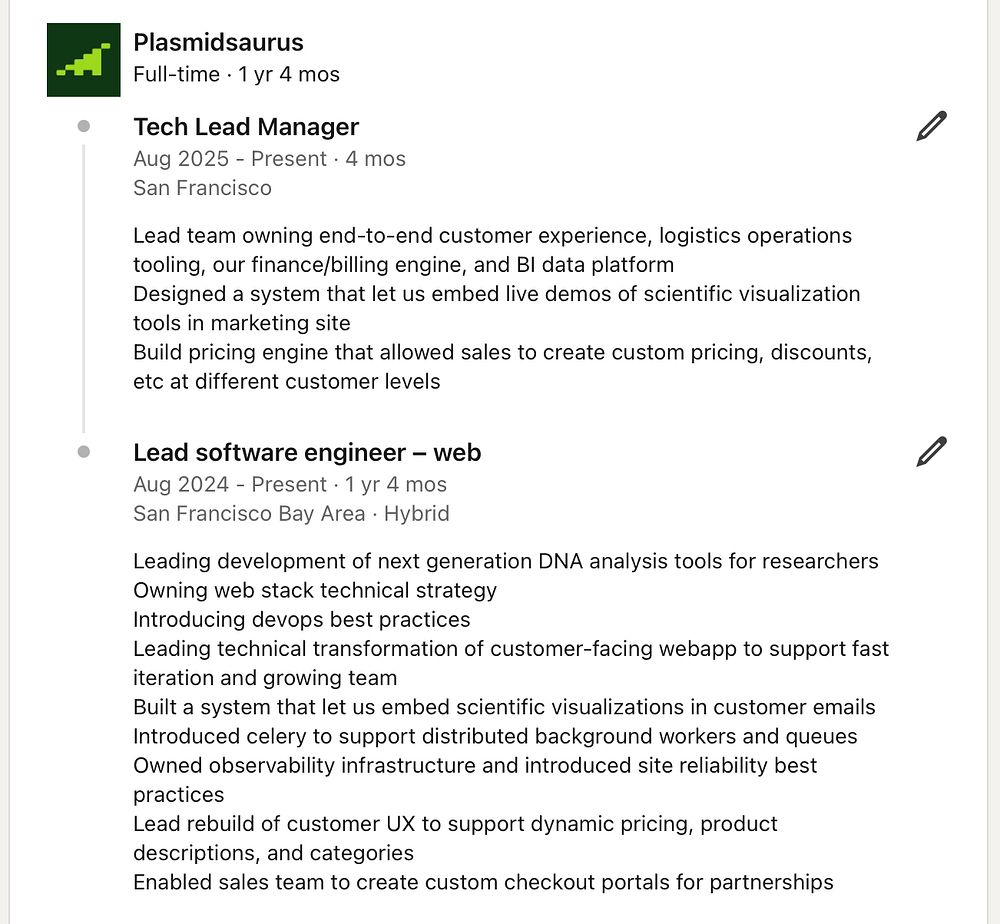Click San Francisco Bay Area Hybrid location
1000x924 pixels.
(291, 513)
